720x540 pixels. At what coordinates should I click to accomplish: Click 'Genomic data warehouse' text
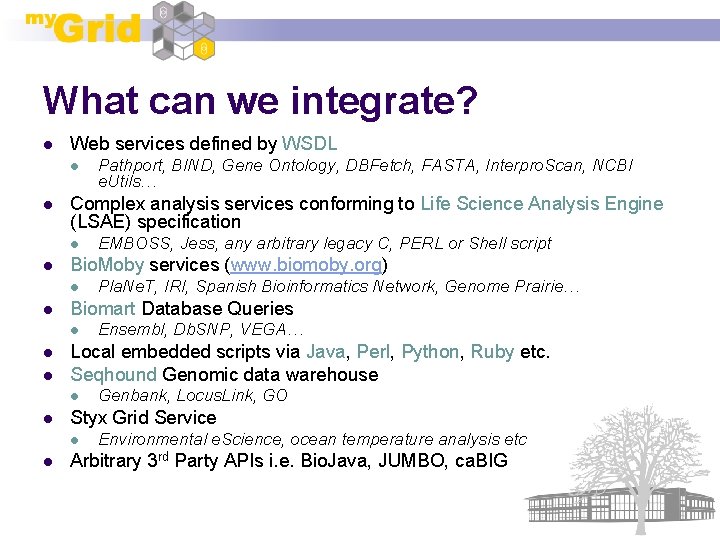270,375
